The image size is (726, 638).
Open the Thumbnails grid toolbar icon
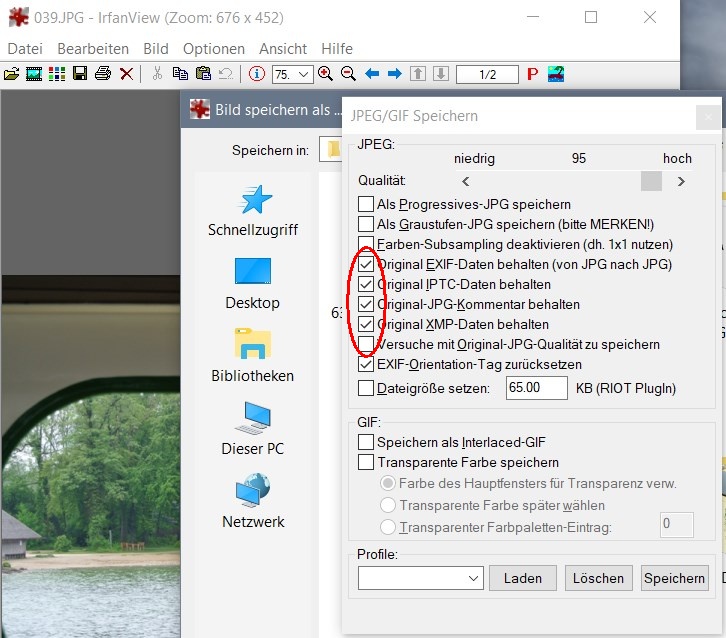pos(57,74)
